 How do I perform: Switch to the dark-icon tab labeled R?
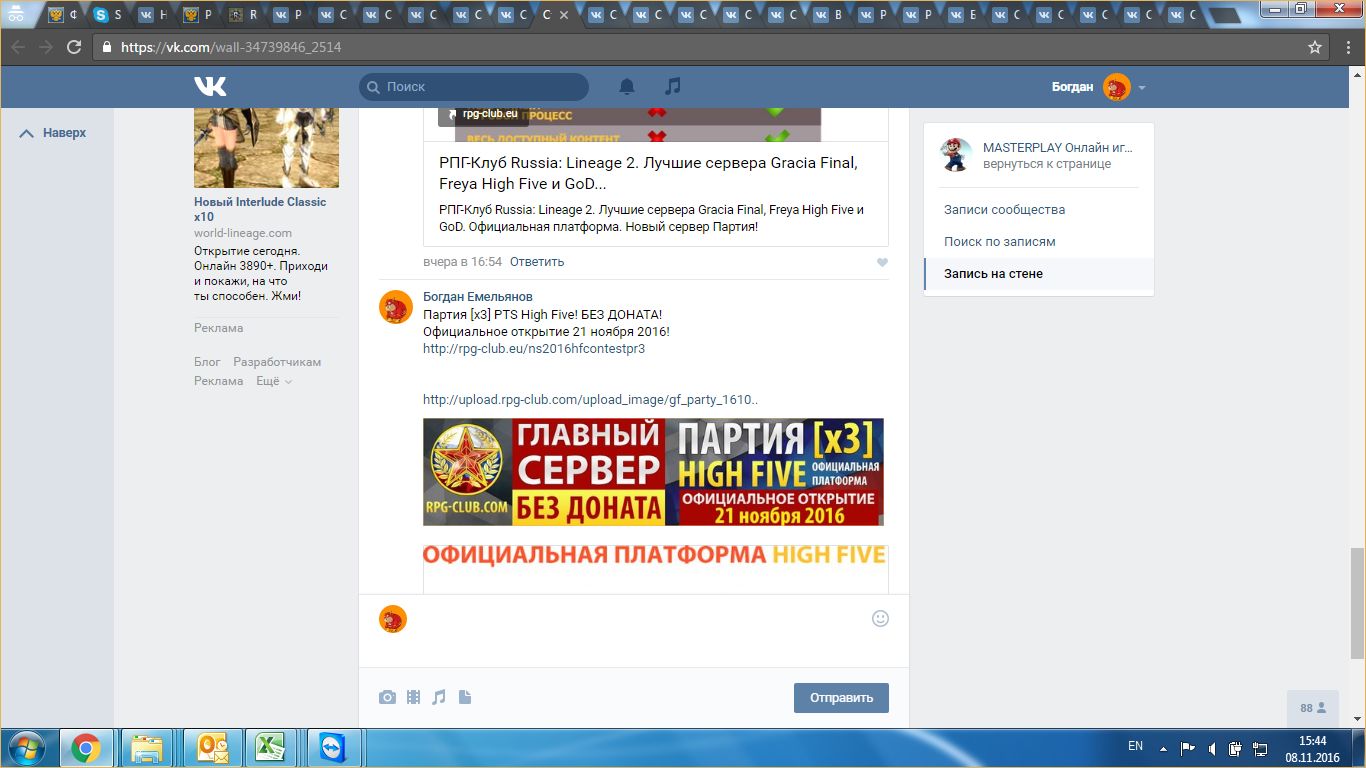243,15
